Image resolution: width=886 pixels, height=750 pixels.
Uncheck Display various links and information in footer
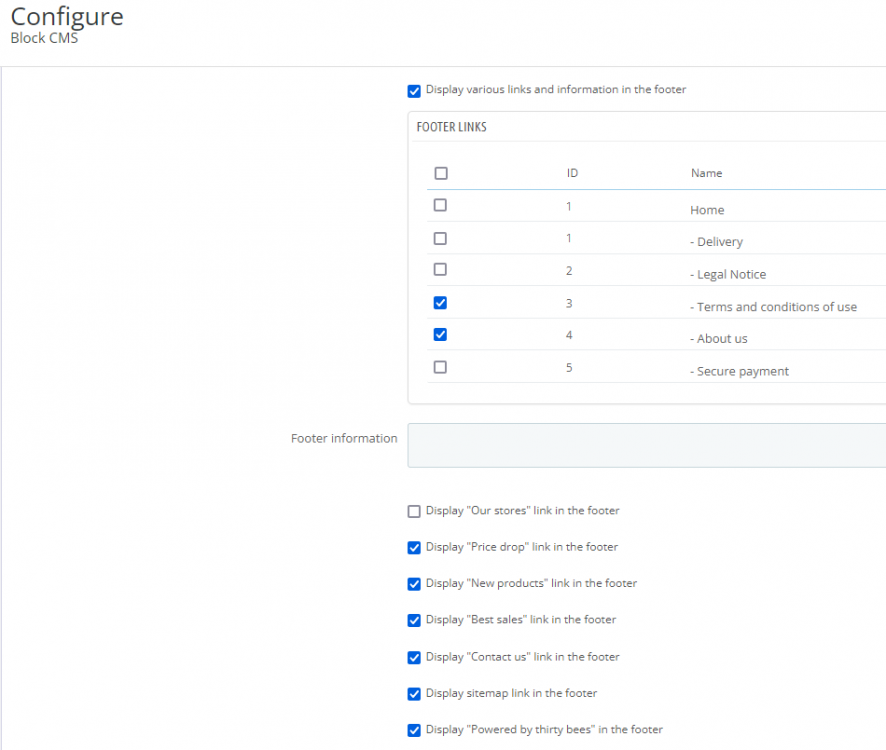[414, 91]
